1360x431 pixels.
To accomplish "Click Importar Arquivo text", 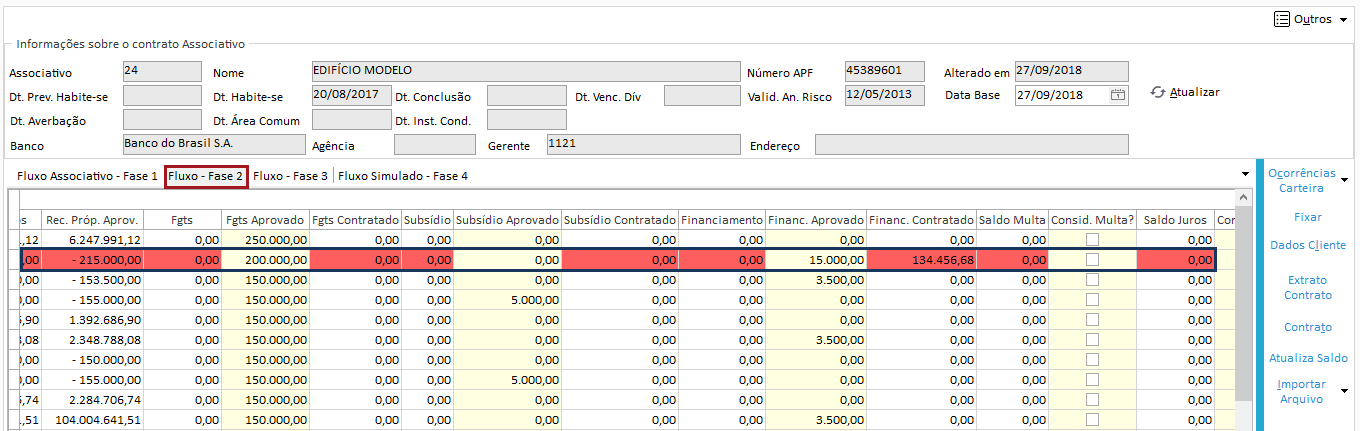I will coord(1302,392).
